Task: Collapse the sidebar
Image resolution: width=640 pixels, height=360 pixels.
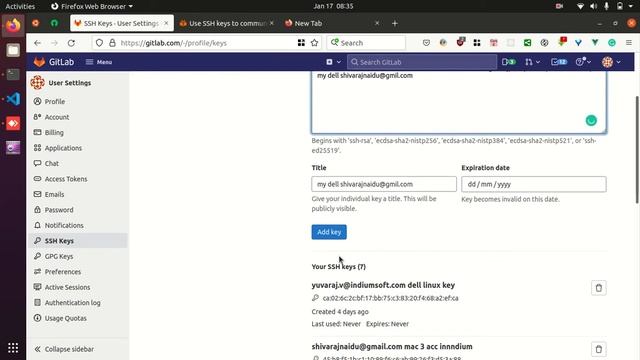Action: (x=64, y=349)
